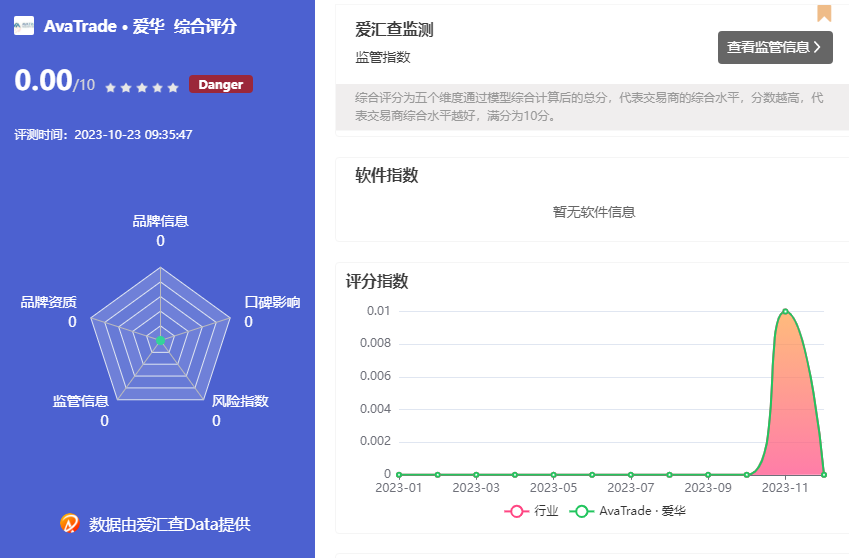The width and height of the screenshot is (849, 558).
Task: Select the 风险指数 radar axis label
Action: click(240, 401)
